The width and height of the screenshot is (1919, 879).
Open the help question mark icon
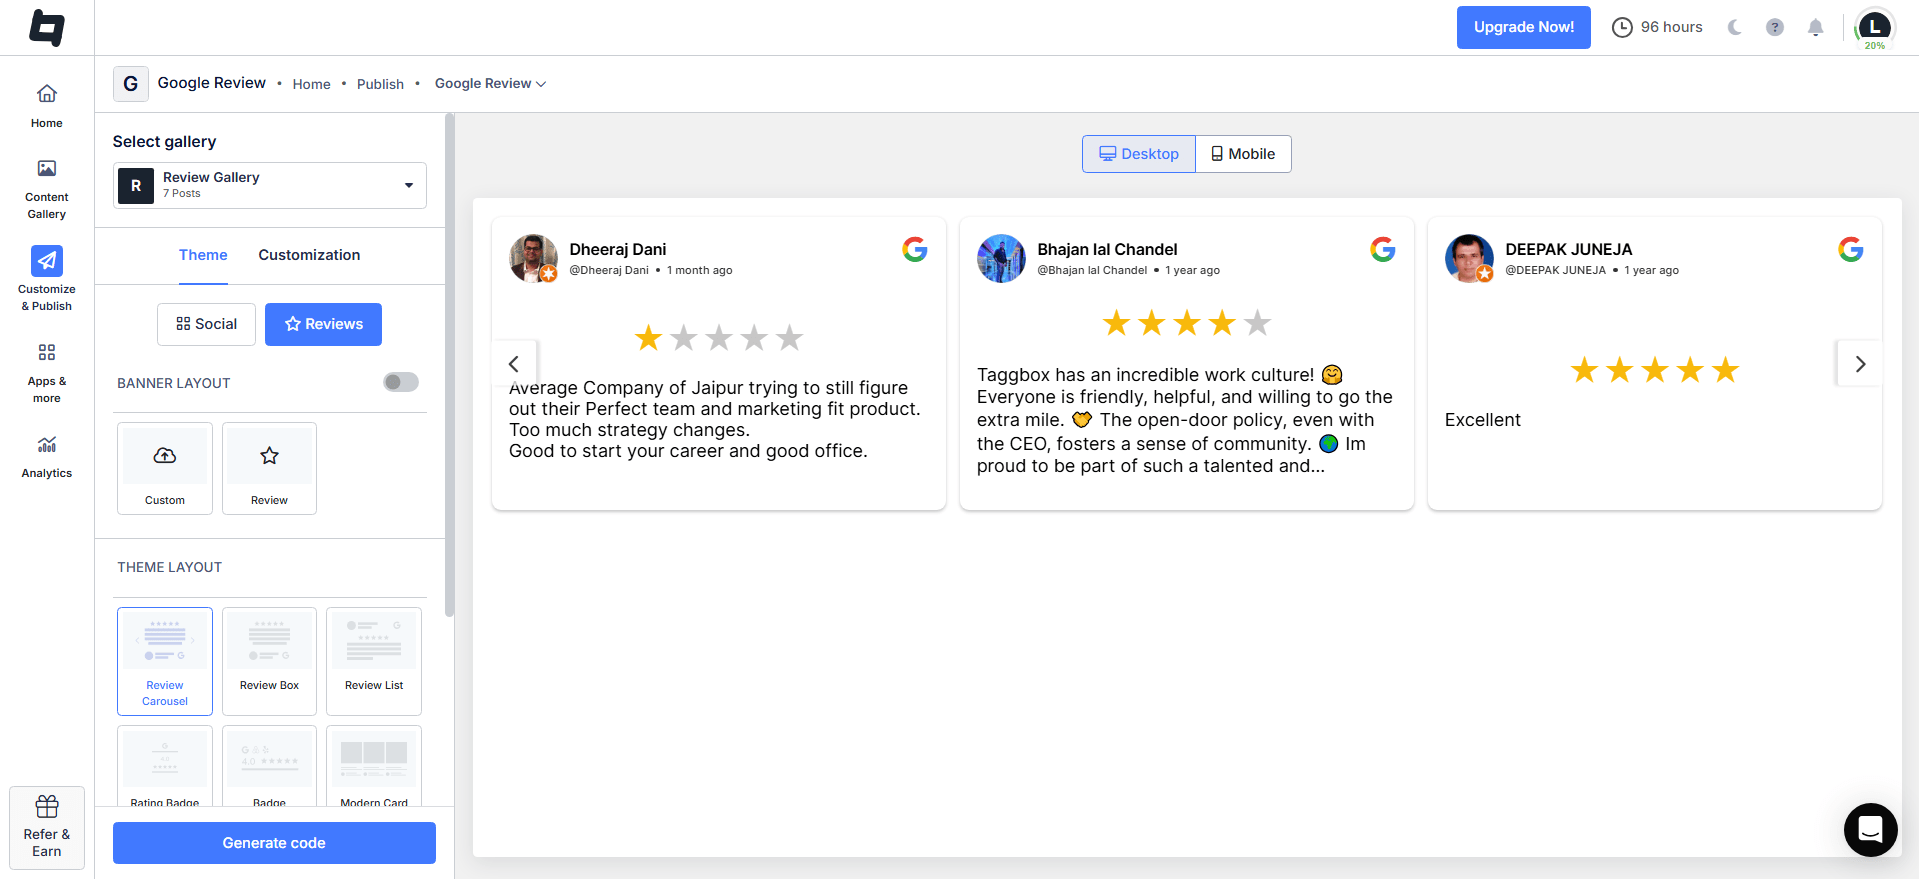click(x=1775, y=27)
